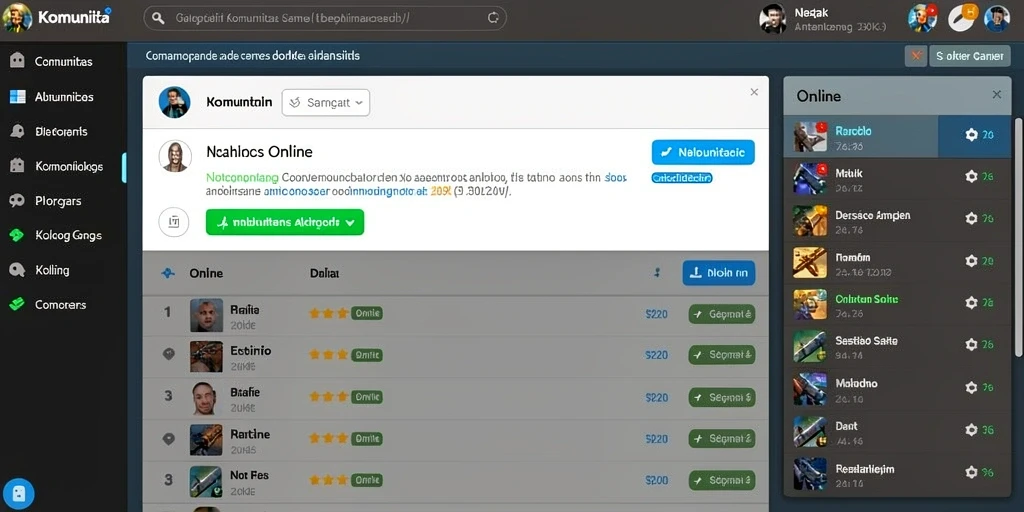The height and width of the screenshot is (512, 1024).
Task: Expand the Sarngat dropdown
Action: tap(326, 103)
